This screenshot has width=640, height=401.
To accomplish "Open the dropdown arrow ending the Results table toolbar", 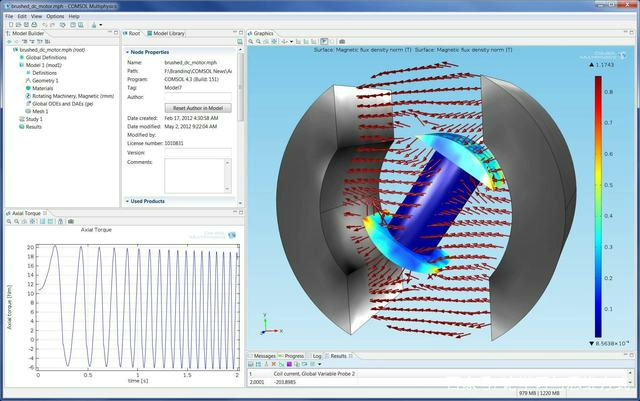I will [320, 364].
